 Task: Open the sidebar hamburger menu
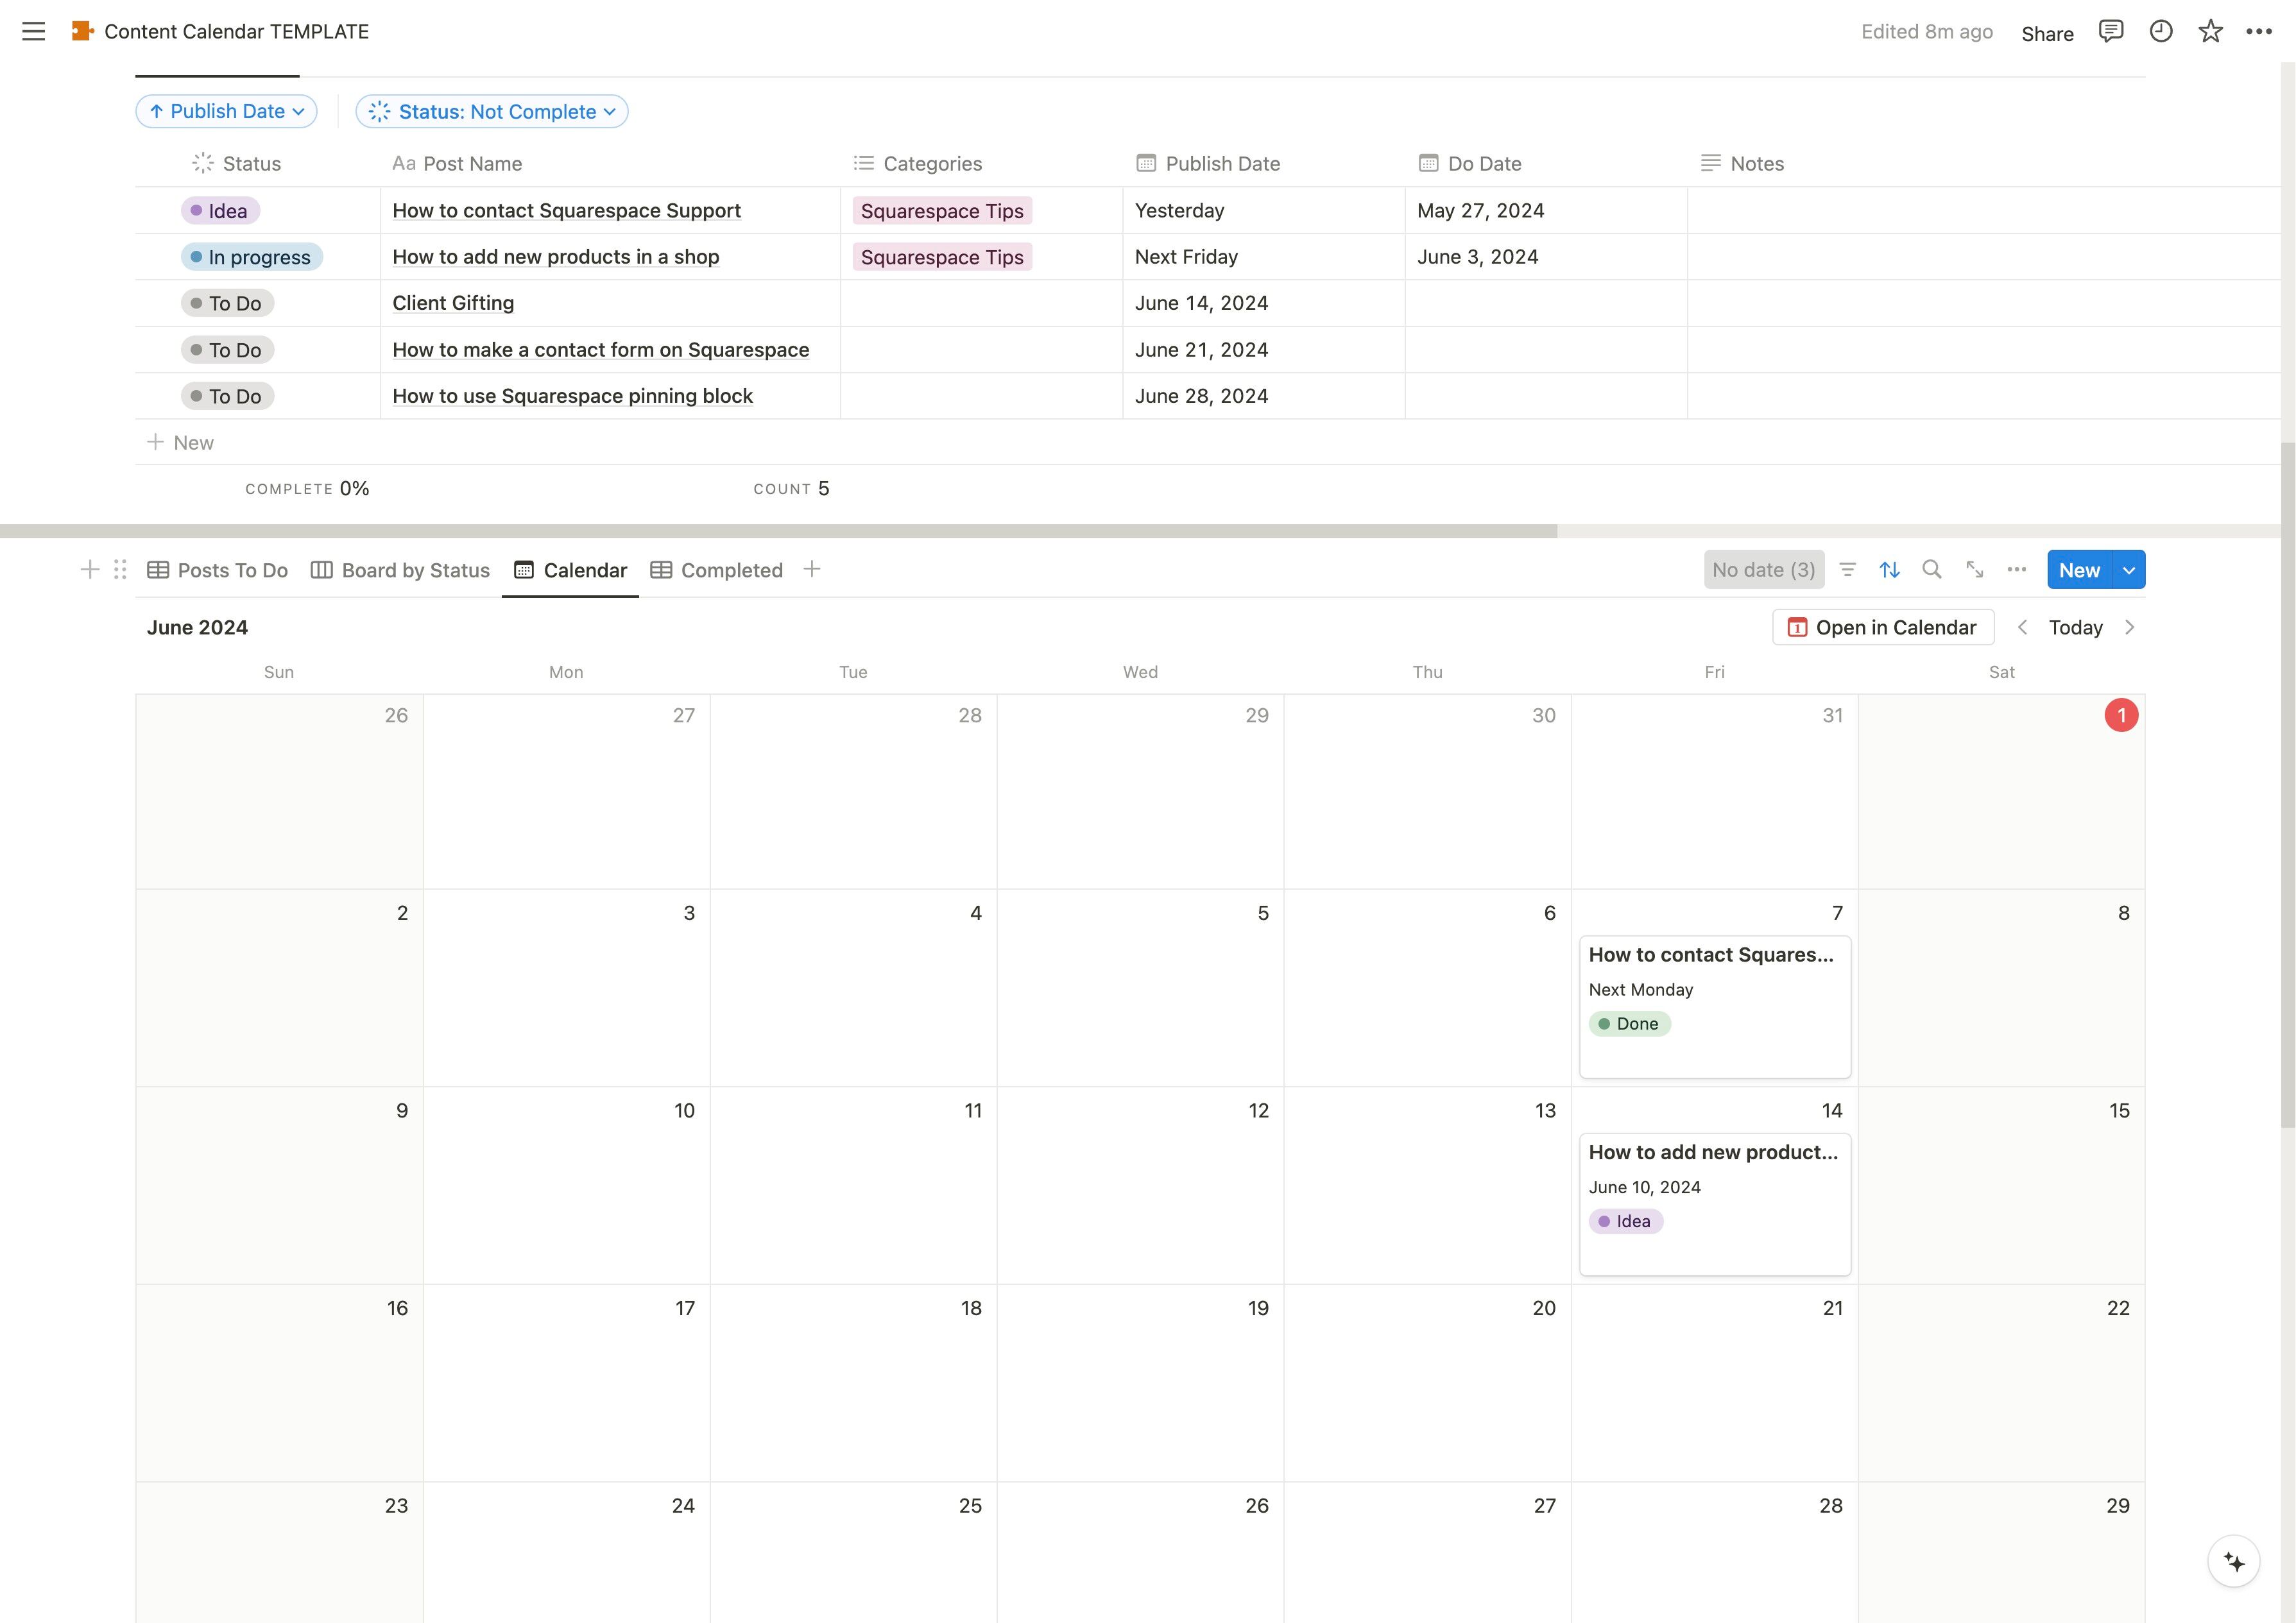pos(33,31)
